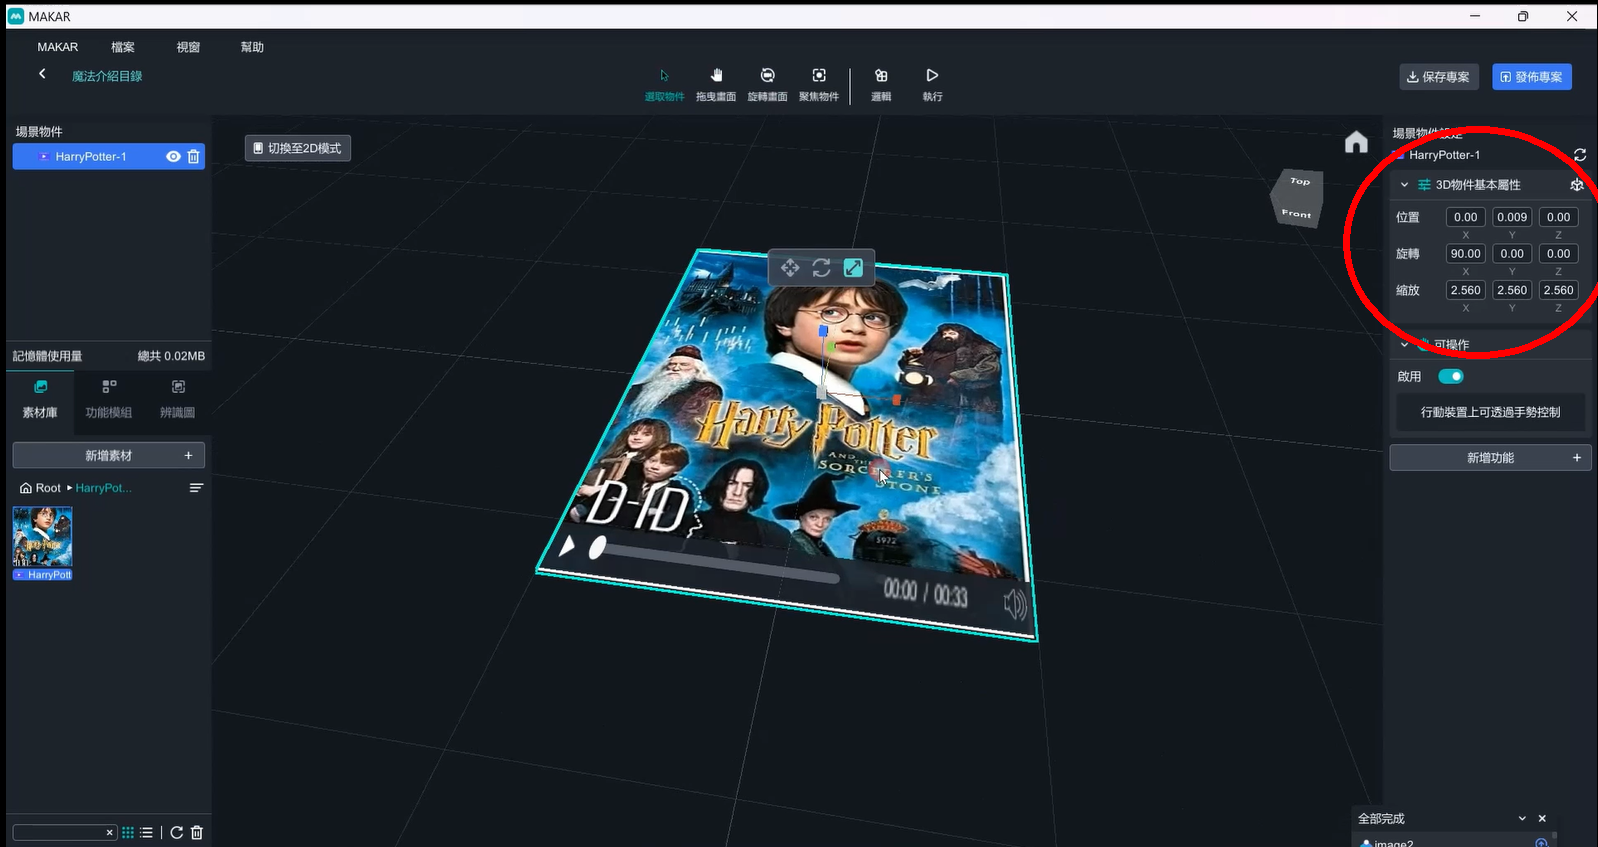Collapse the 3D物件基本屬性 section
Screen dimensions: 1598x847
click(x=1404, y=185)
